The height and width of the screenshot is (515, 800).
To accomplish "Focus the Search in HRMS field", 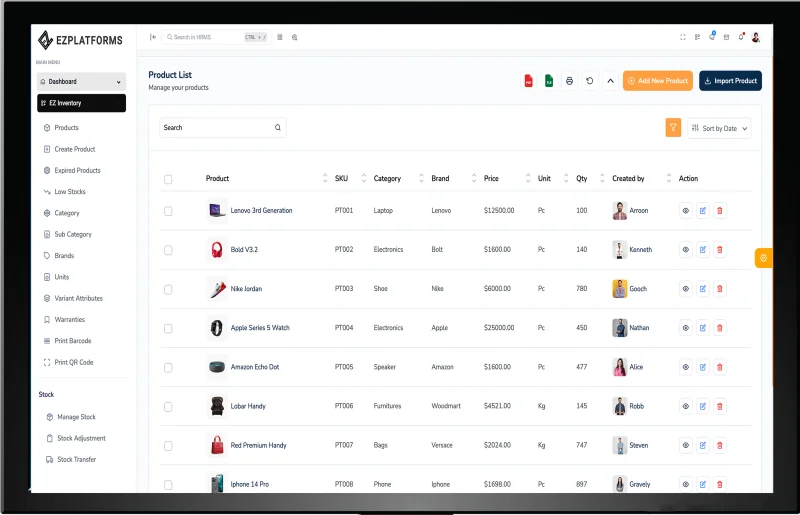I will [x=216, y=37].
